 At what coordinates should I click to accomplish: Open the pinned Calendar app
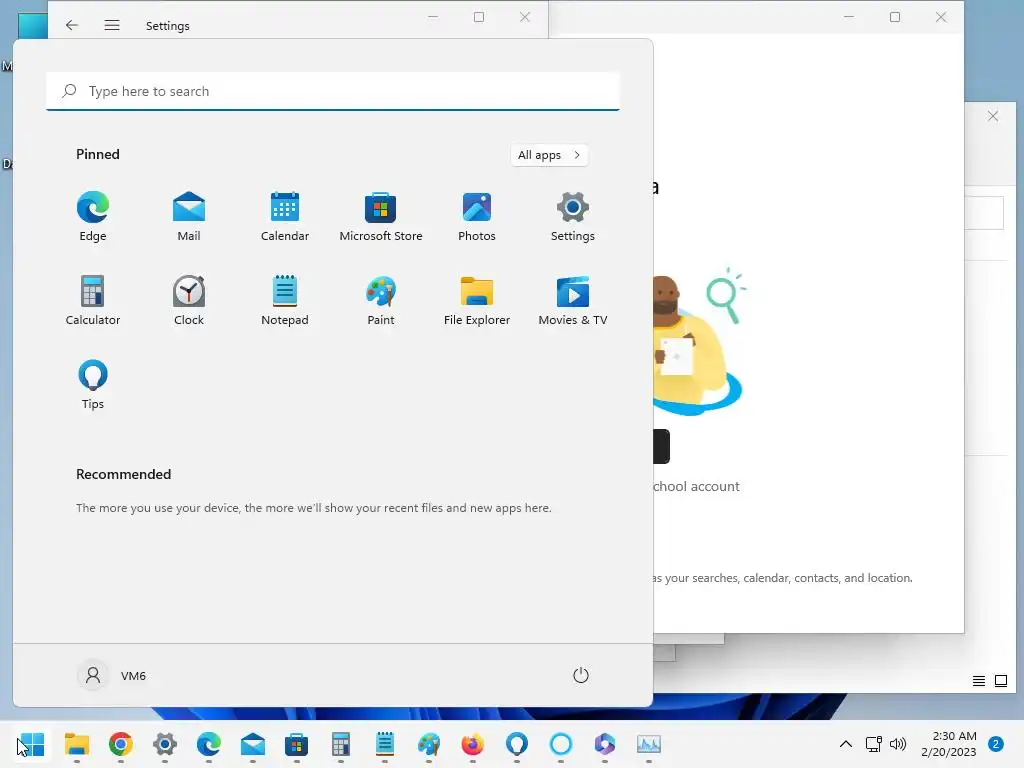(285, 217)
